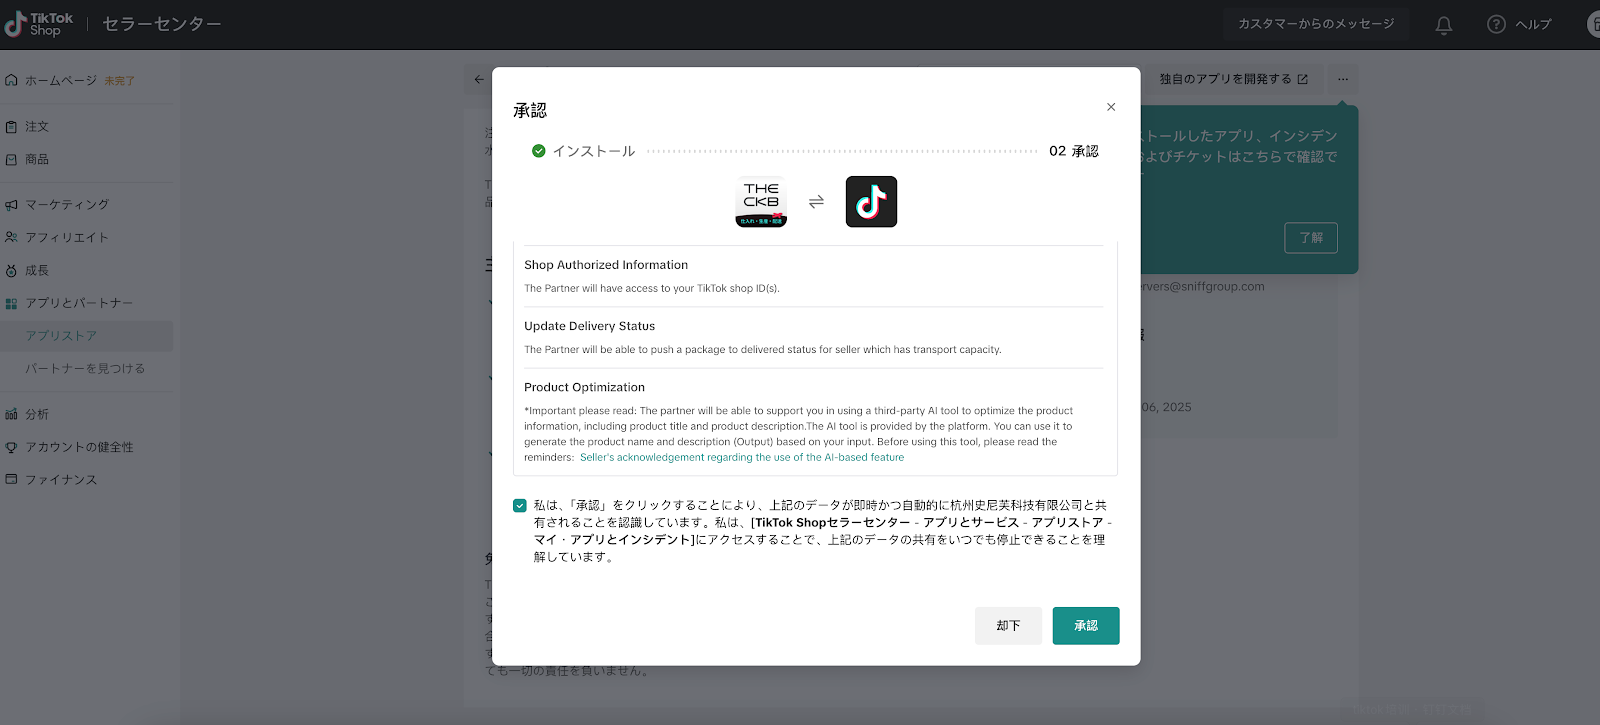Screen dimensions: 1600x725
Task: Click the finance wallet icon
Action: [11, 480]
